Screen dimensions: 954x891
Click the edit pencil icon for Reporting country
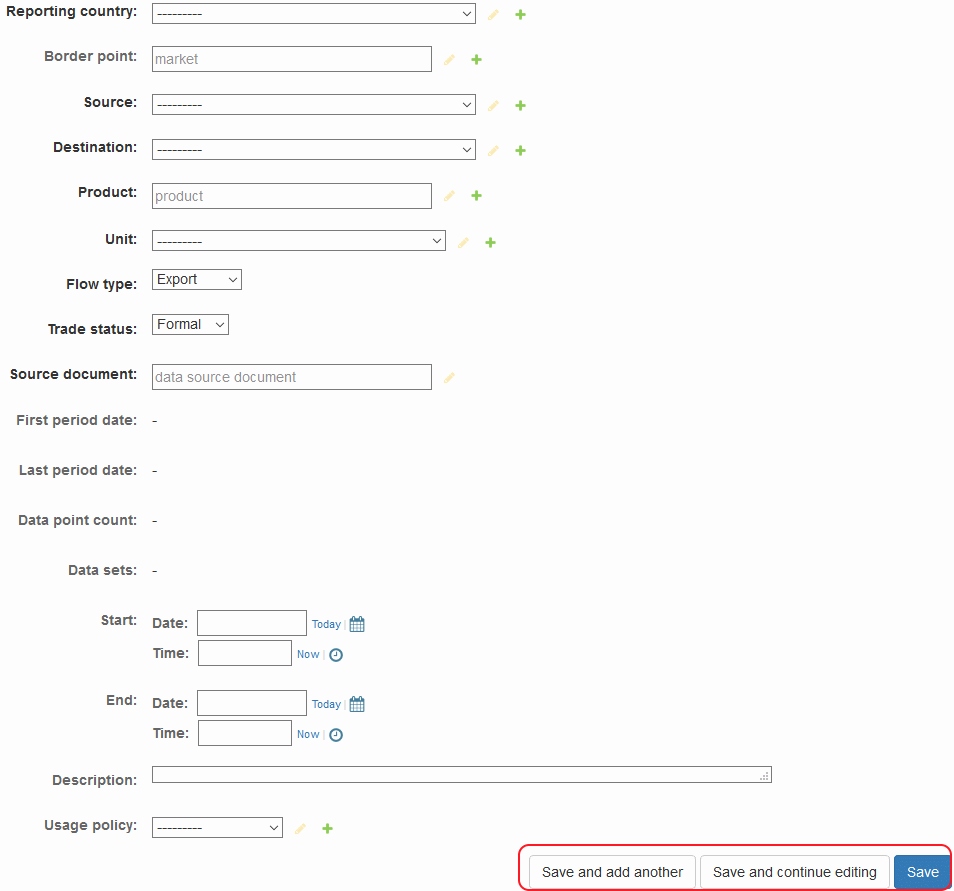click(493, 15)
